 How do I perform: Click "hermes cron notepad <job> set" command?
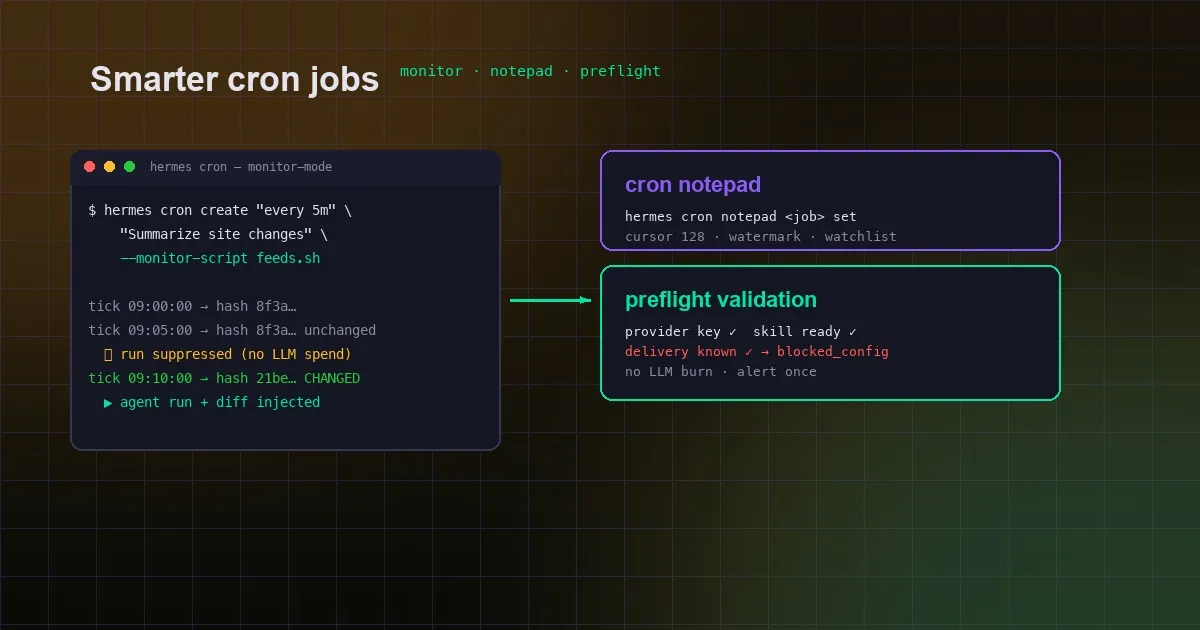tap(741, 216)
